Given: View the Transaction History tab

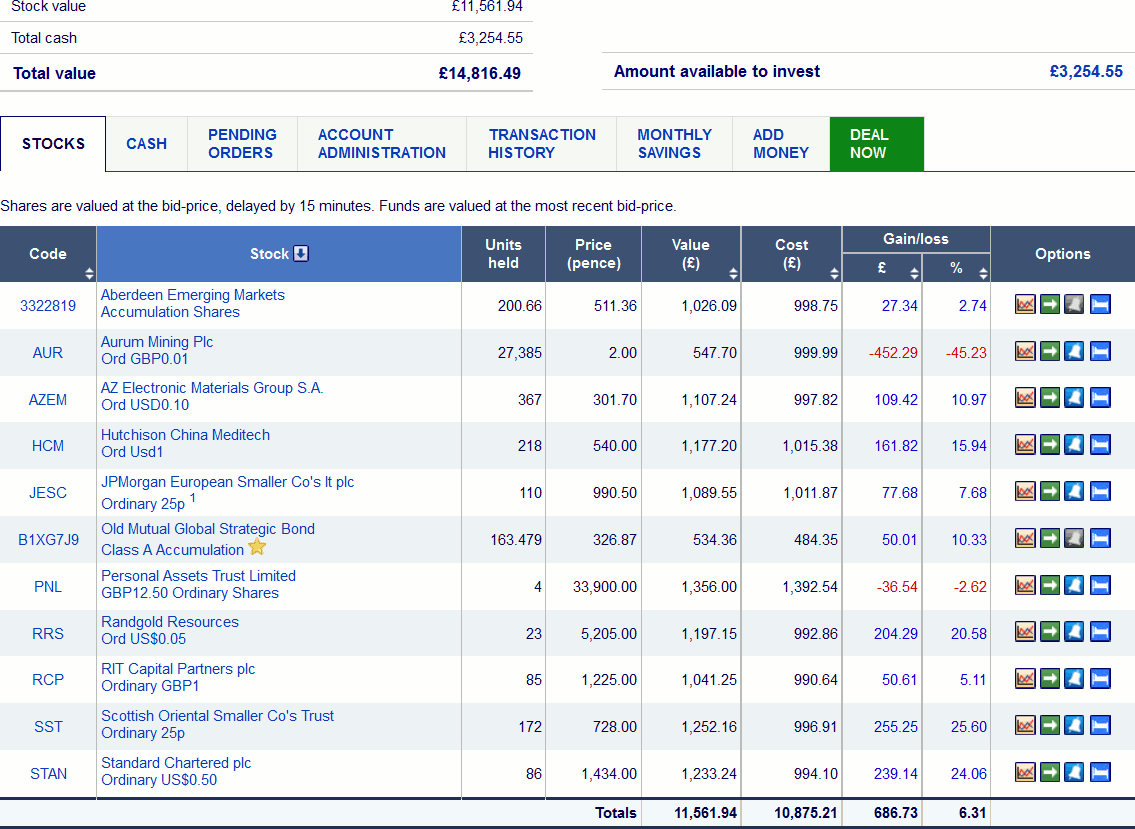Looking at the screenshot, I should coord(541,144).
